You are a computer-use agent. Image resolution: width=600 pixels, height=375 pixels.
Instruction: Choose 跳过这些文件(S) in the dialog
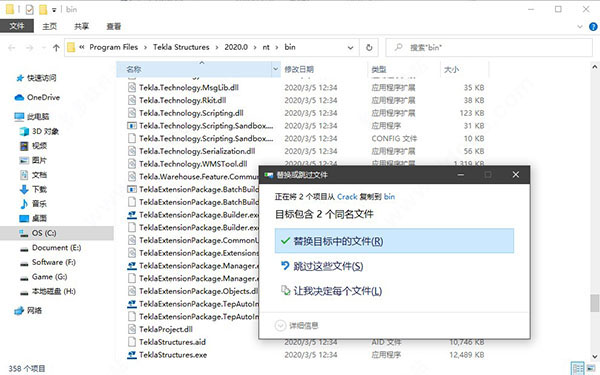[322, 266]
